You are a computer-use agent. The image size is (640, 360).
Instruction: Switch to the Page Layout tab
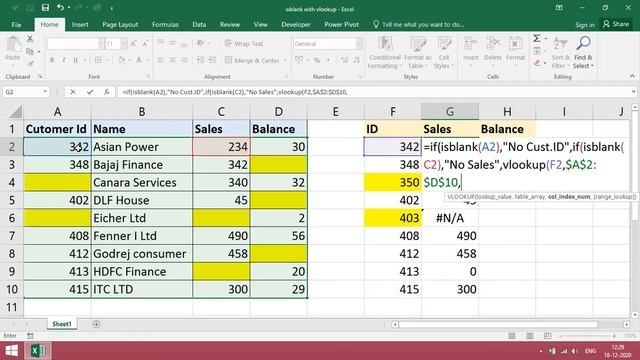(120, 24)
